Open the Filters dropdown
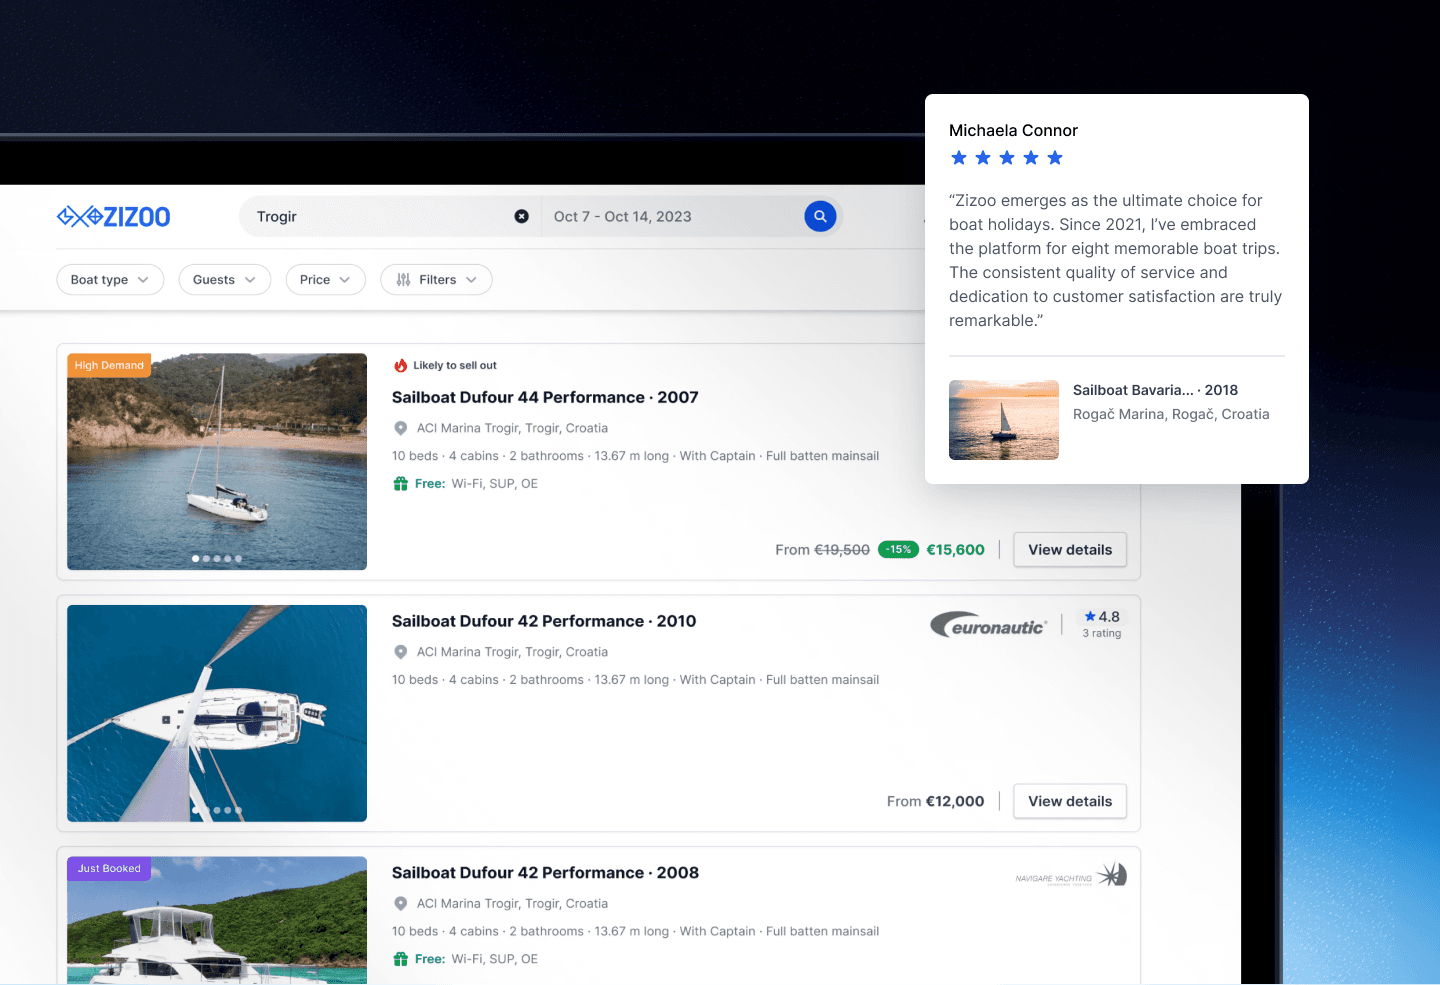 [436, 280]
